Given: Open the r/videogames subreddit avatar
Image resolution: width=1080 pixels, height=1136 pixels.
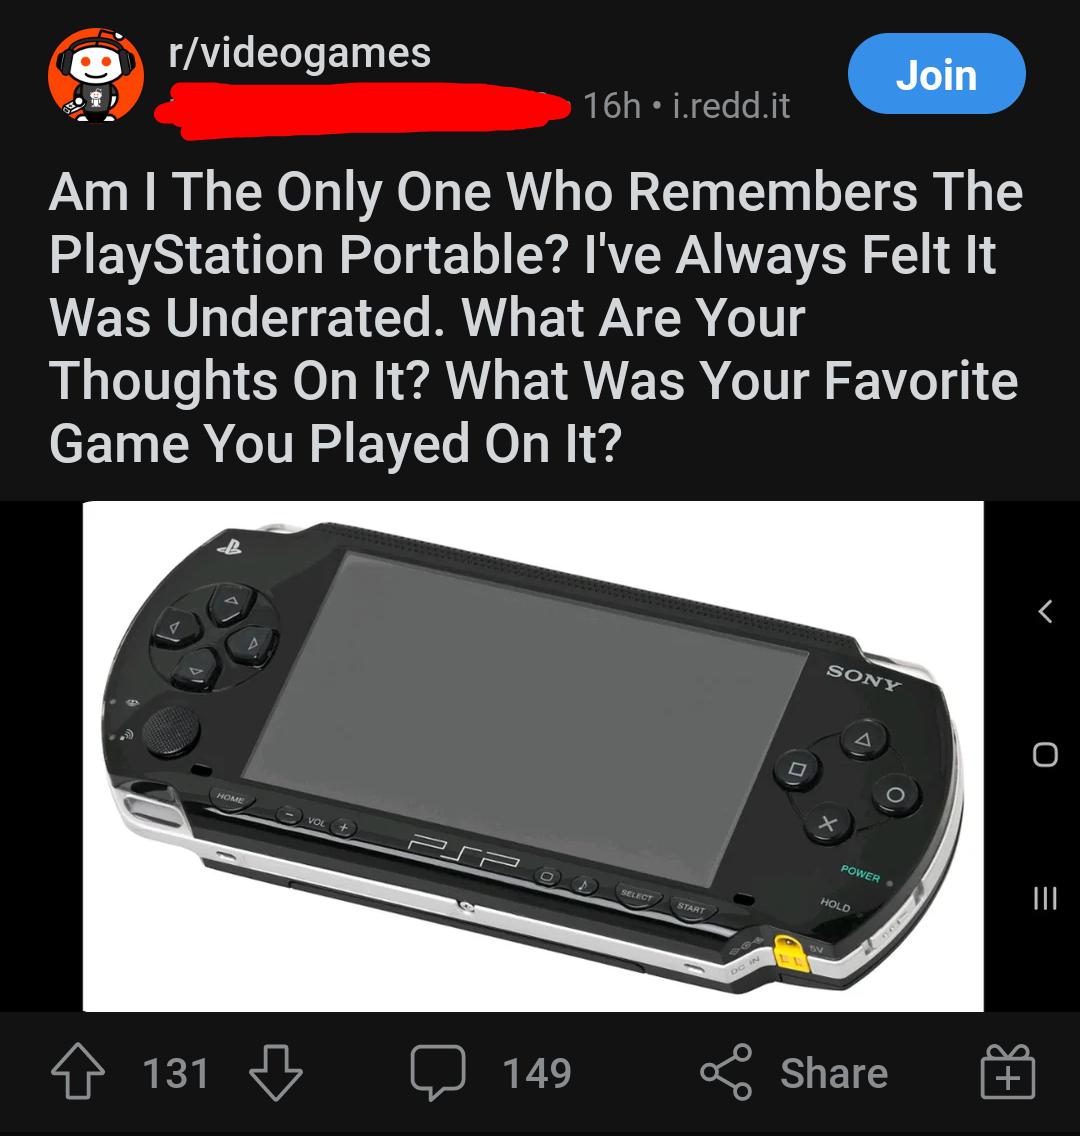Looking at the screenshot, I should pyautogui.click(x=96, y=75).
